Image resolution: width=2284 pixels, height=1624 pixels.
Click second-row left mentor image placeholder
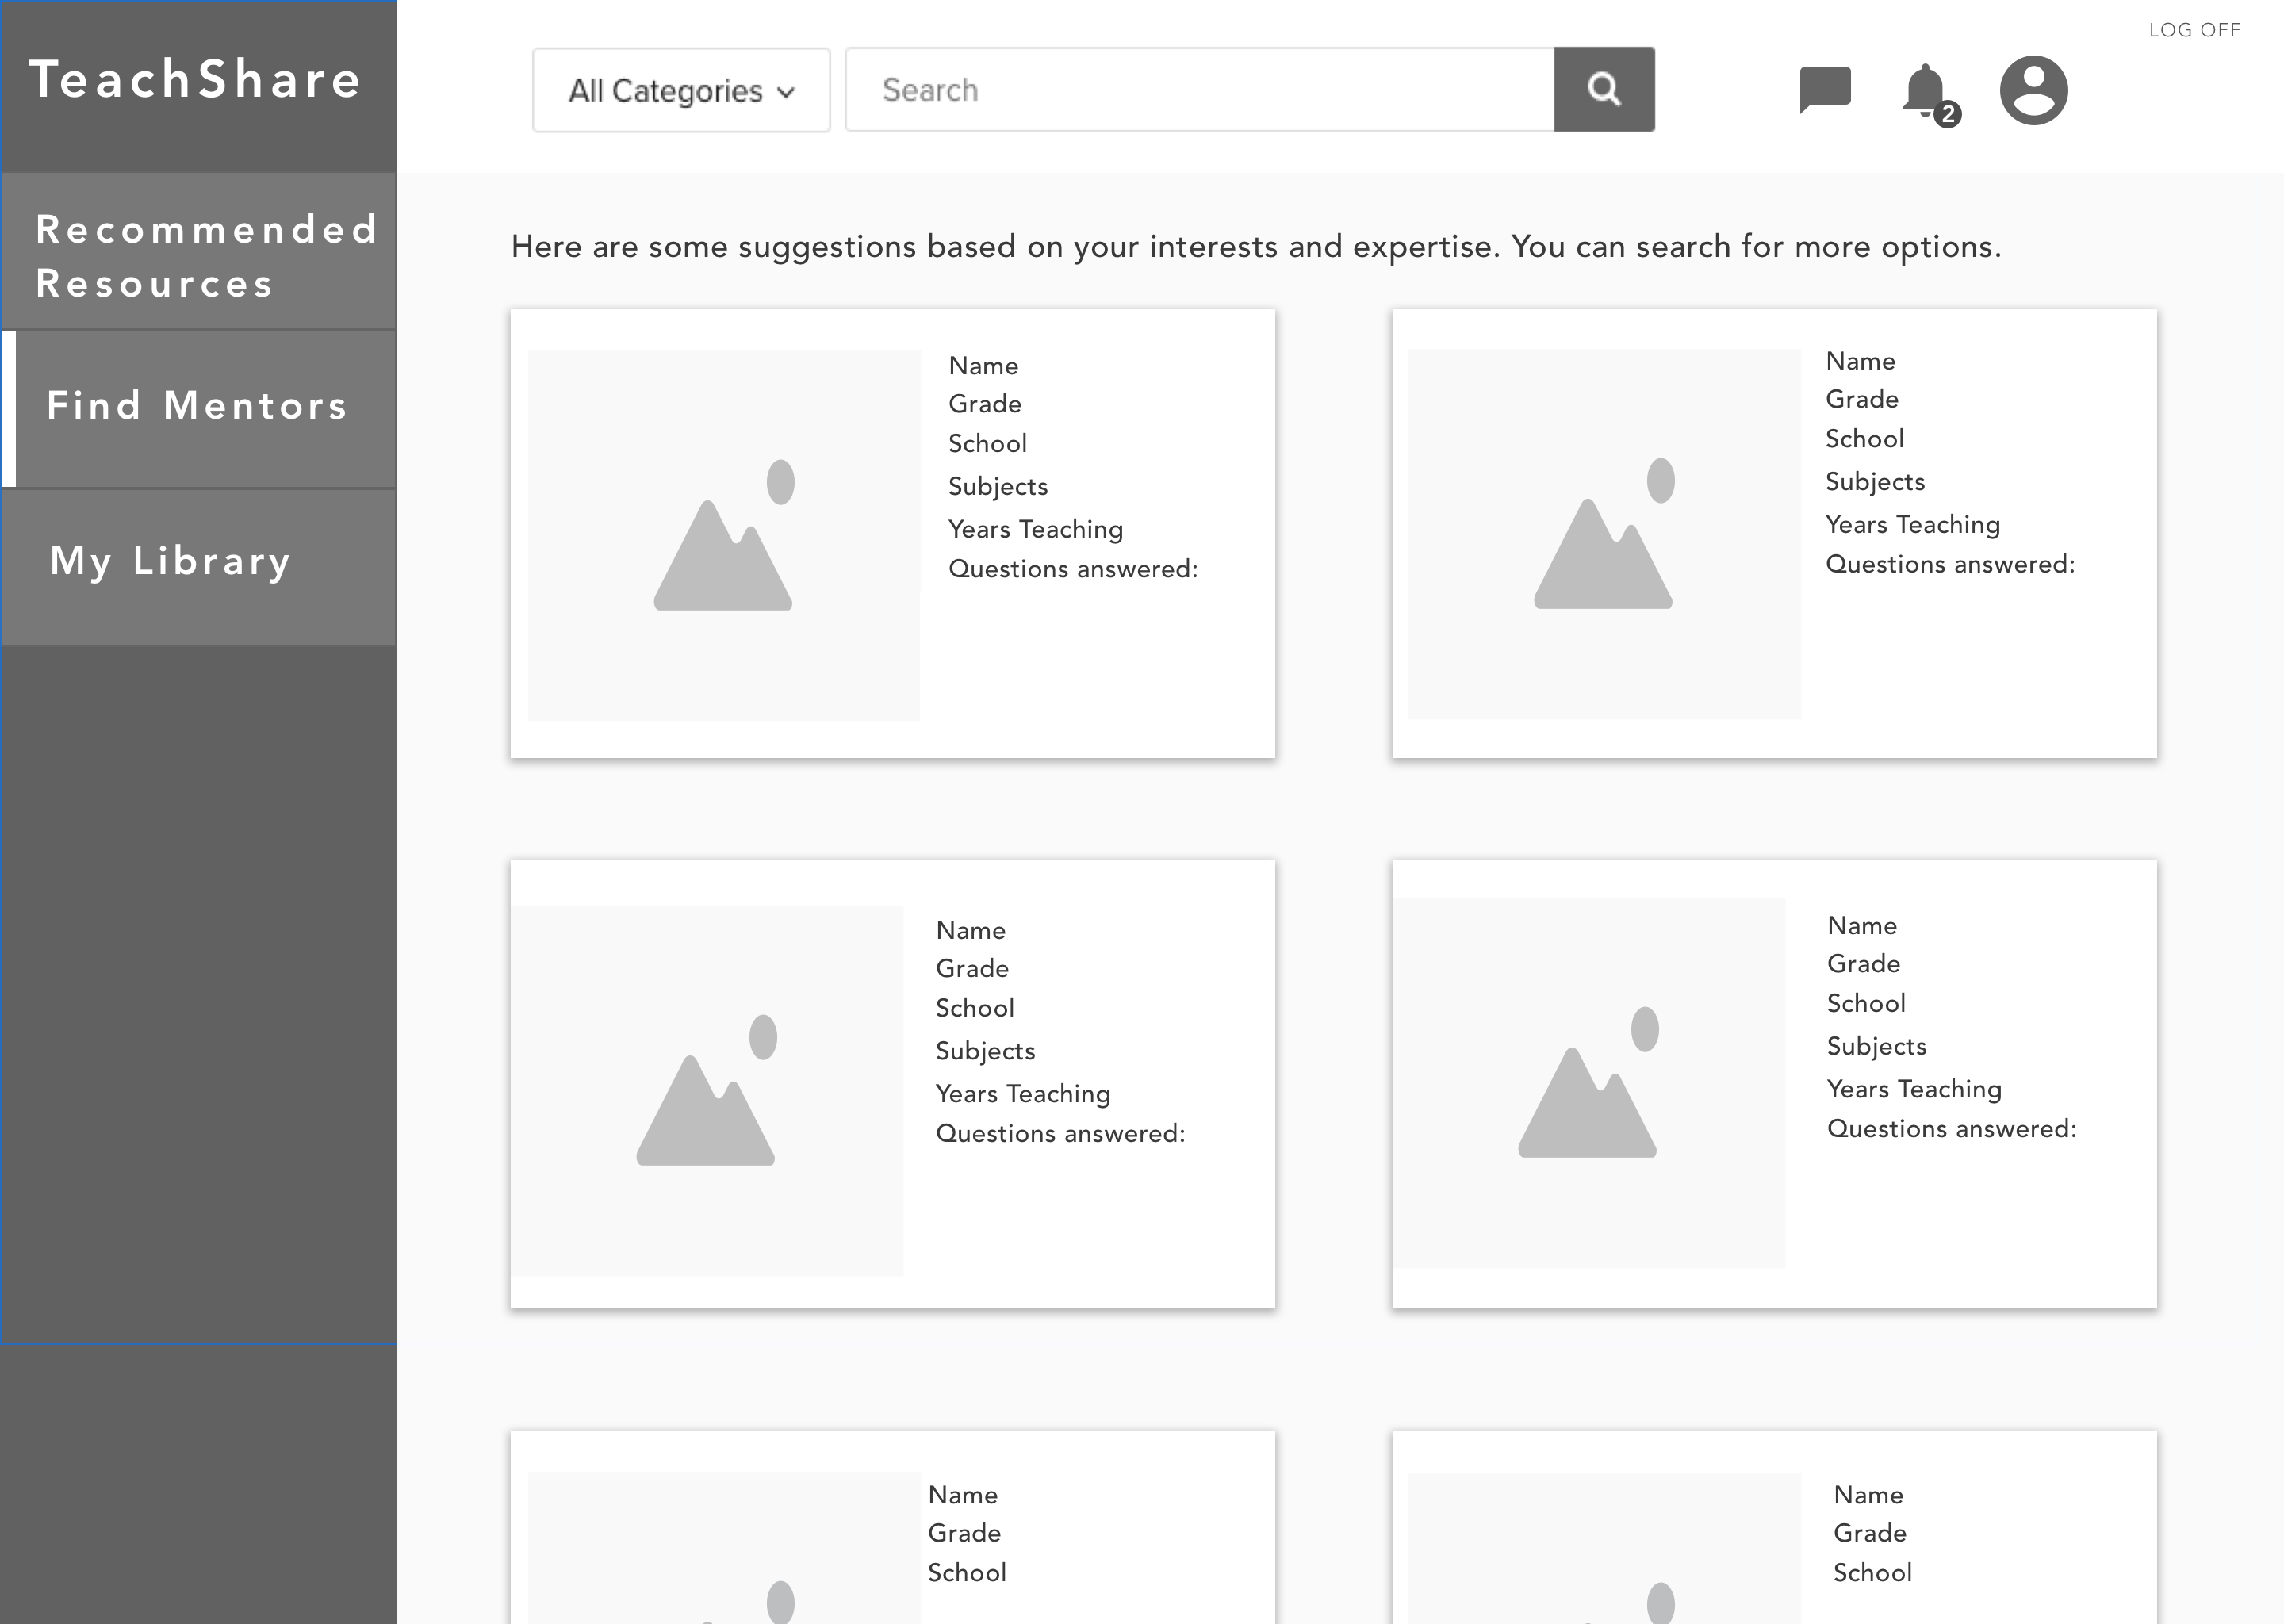[706, 1090]
